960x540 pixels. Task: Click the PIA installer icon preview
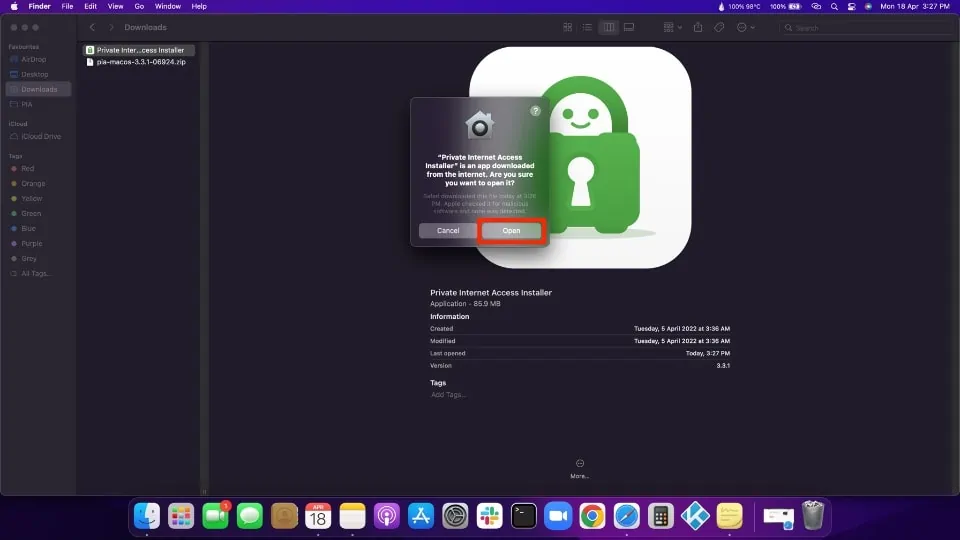pyautogui.click(x=580, y=158)
